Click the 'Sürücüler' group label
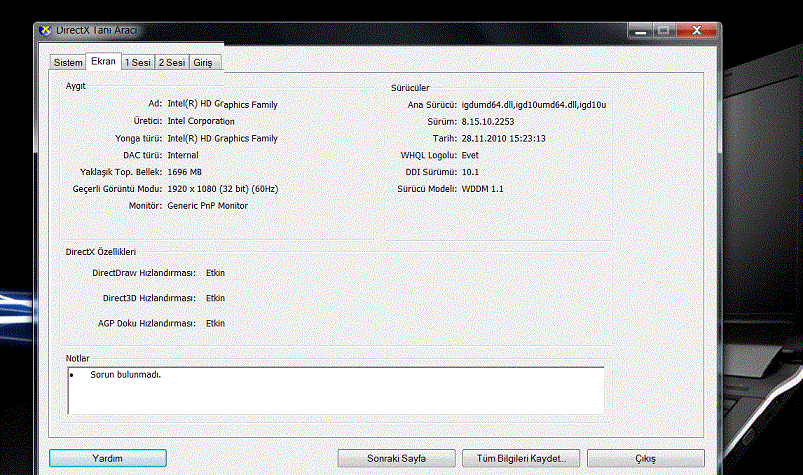803x475 pixels. [410, 88]
